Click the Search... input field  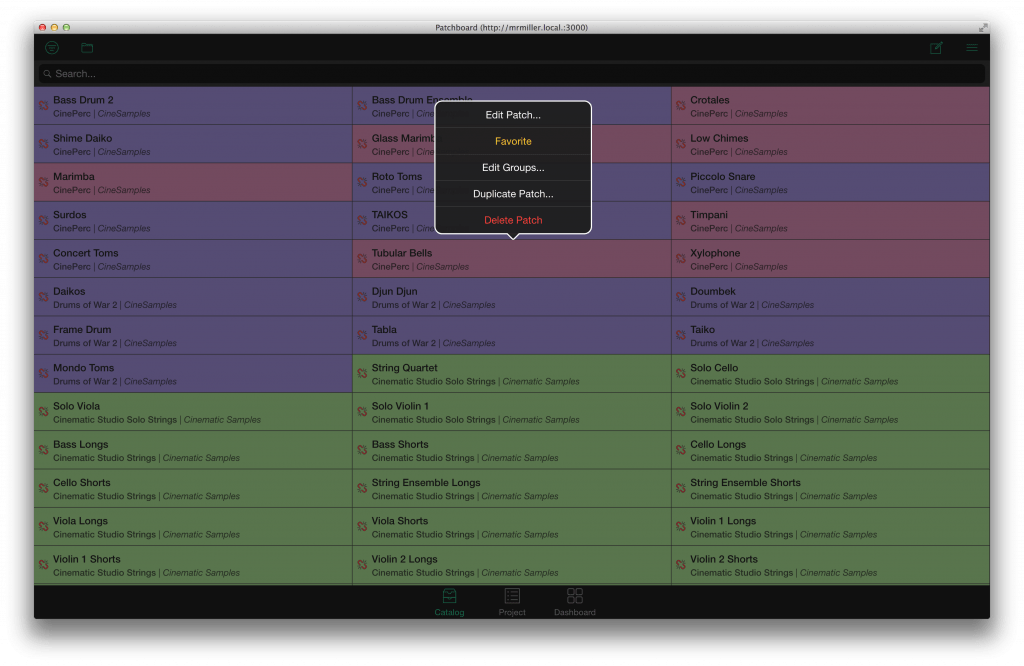(x=512, y=74)
